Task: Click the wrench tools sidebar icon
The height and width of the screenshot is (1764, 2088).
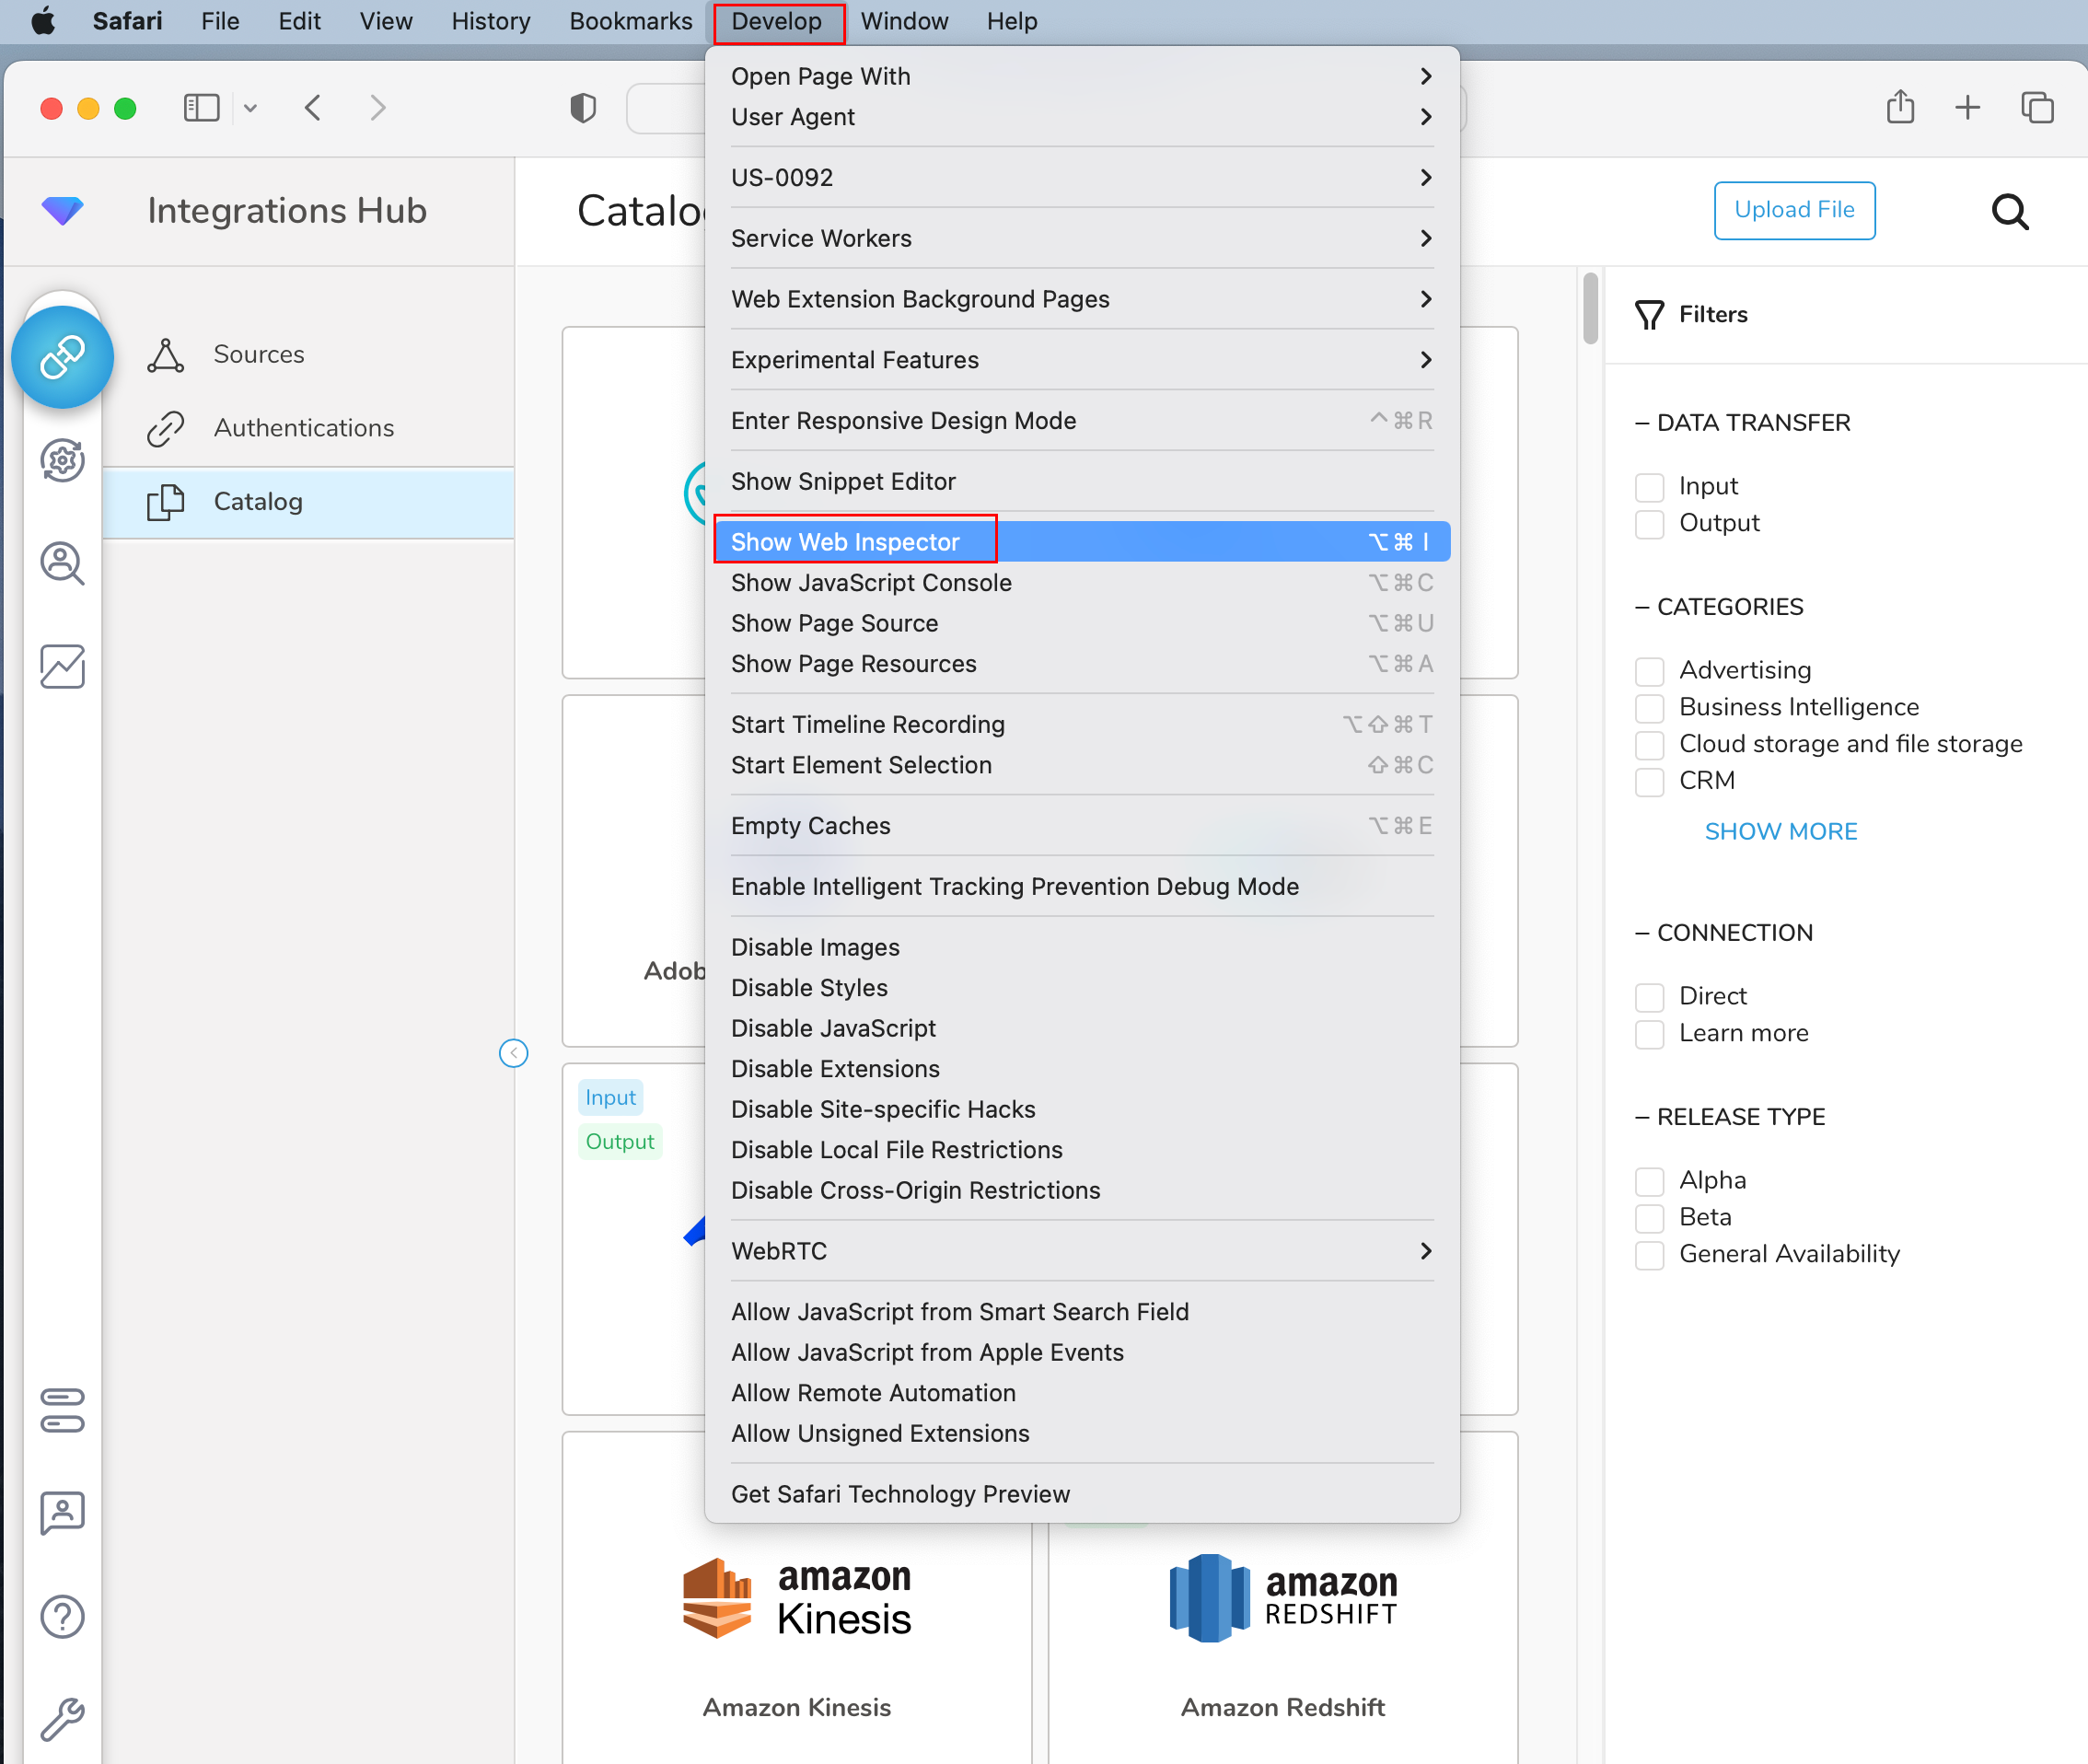Action: [62, 1719]
